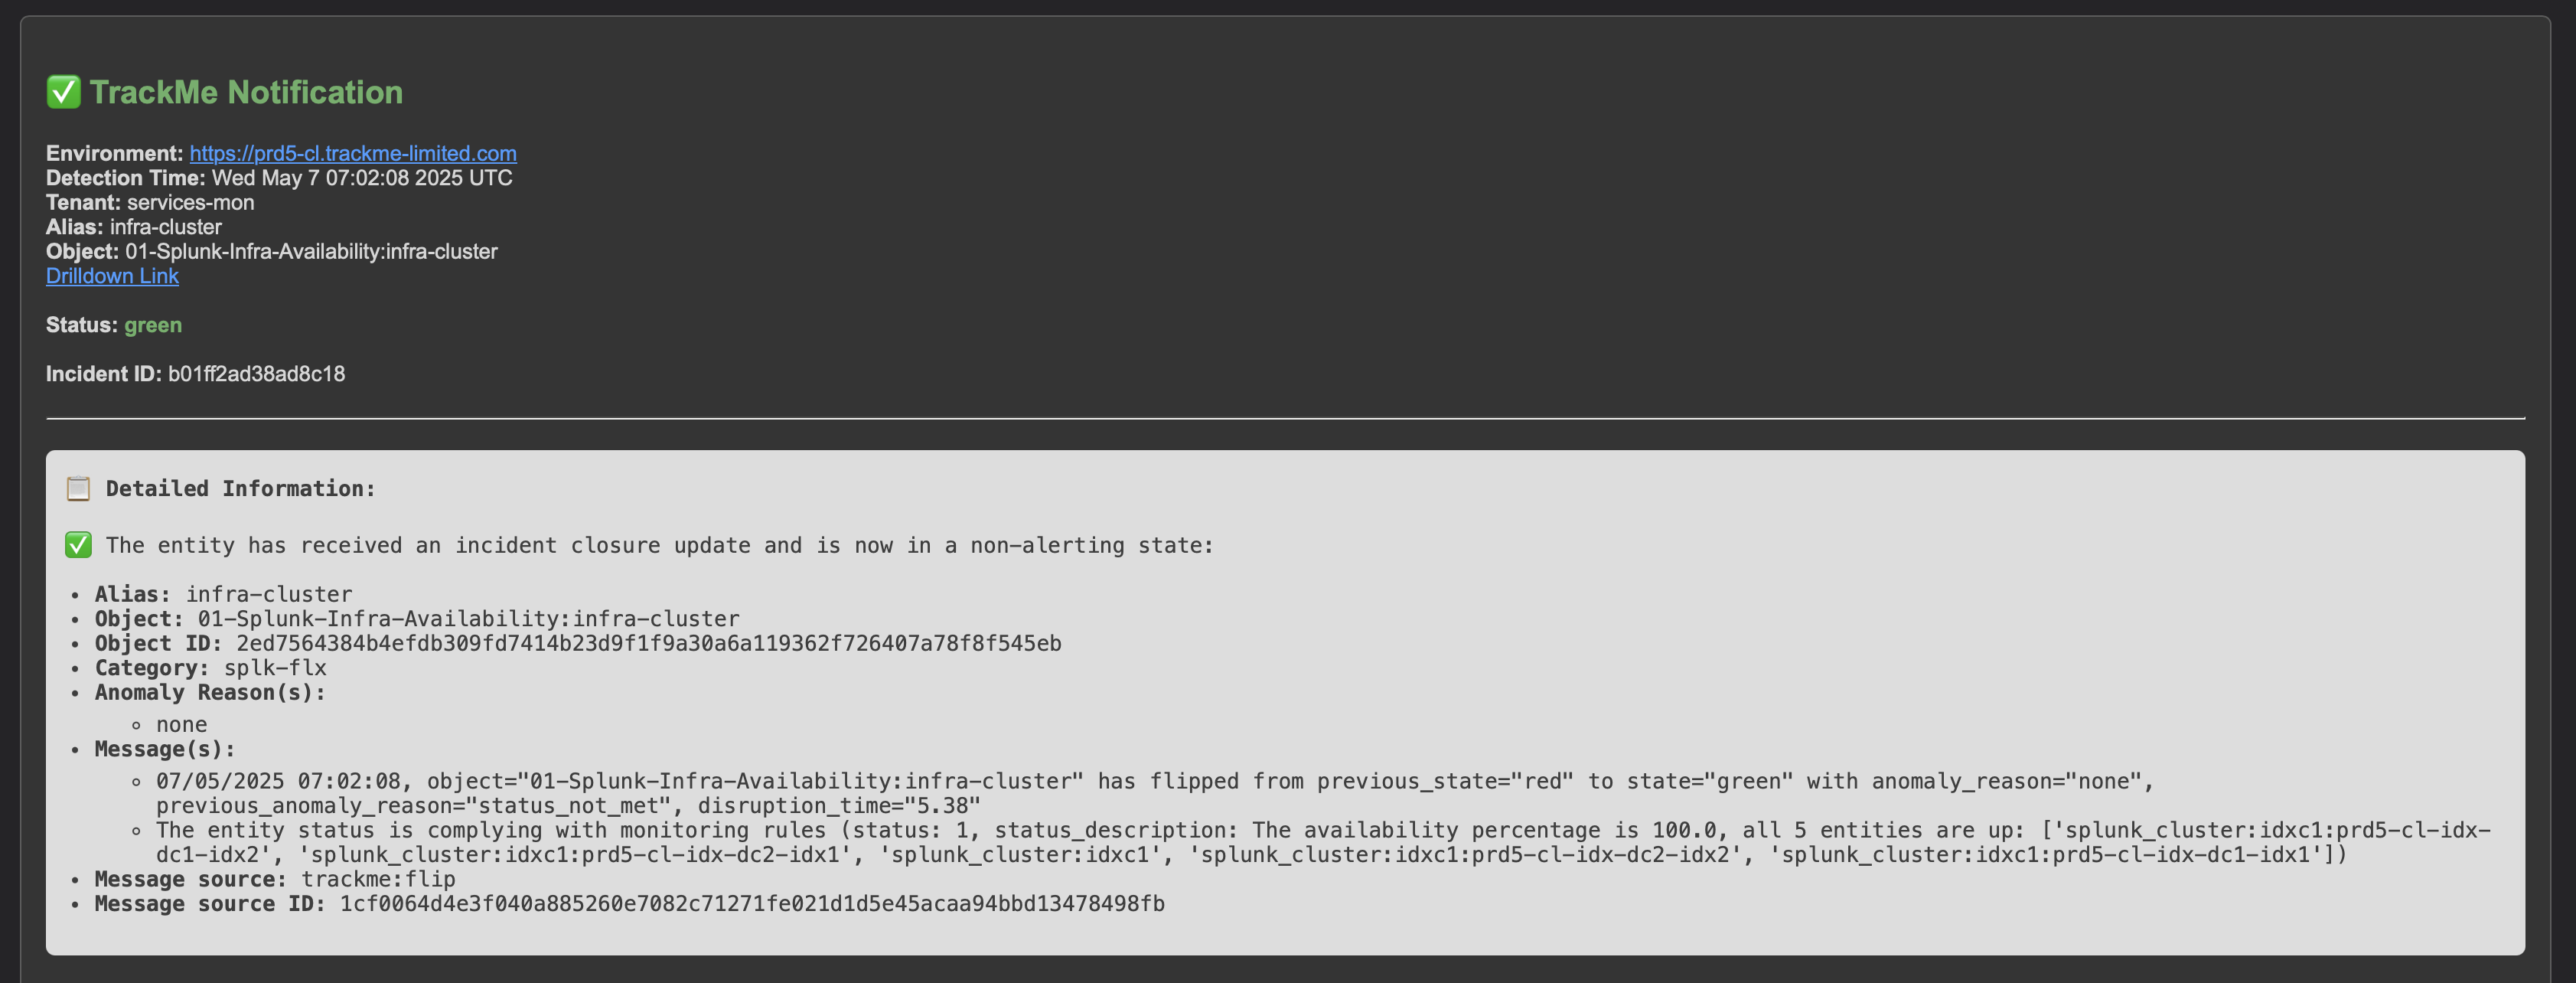Viewport: 2576px width, 983px height.
Task: Click the Incident ID b01ff2ad38ad8c18
Action: pos(256,374)
